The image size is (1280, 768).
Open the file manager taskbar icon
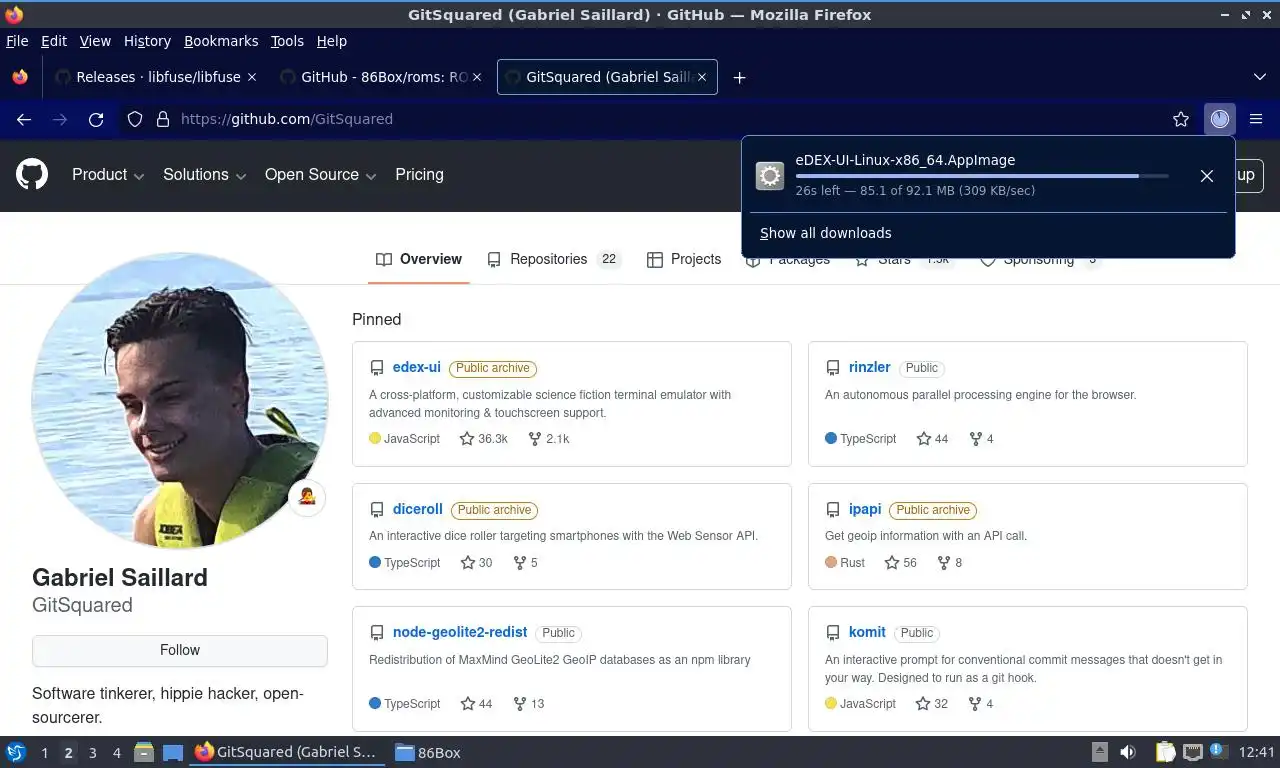coord(144,753)
